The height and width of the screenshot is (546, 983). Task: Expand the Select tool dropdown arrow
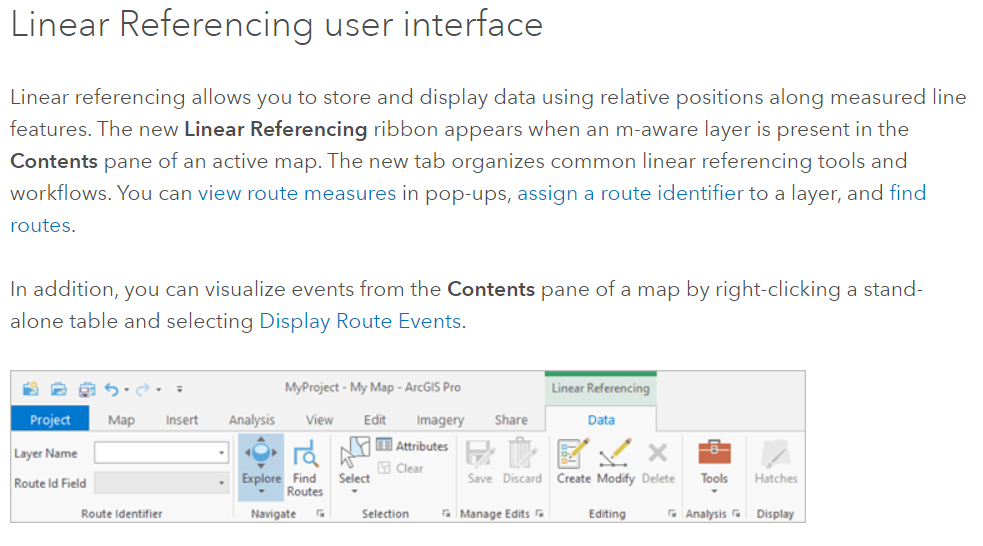[354, 491]
